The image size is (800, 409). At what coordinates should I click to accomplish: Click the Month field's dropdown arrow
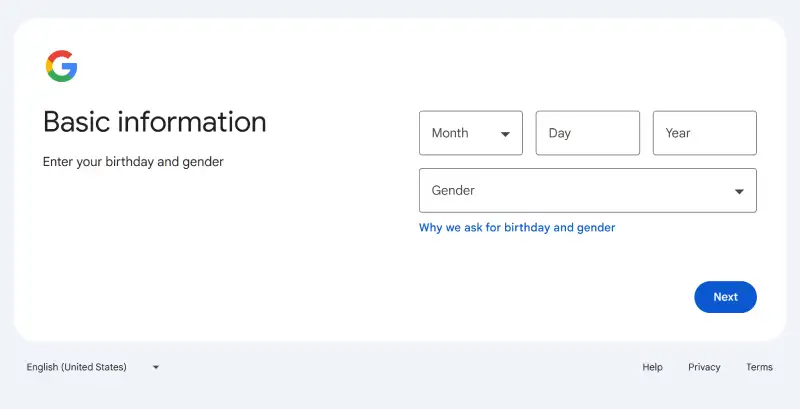point(505,134)
